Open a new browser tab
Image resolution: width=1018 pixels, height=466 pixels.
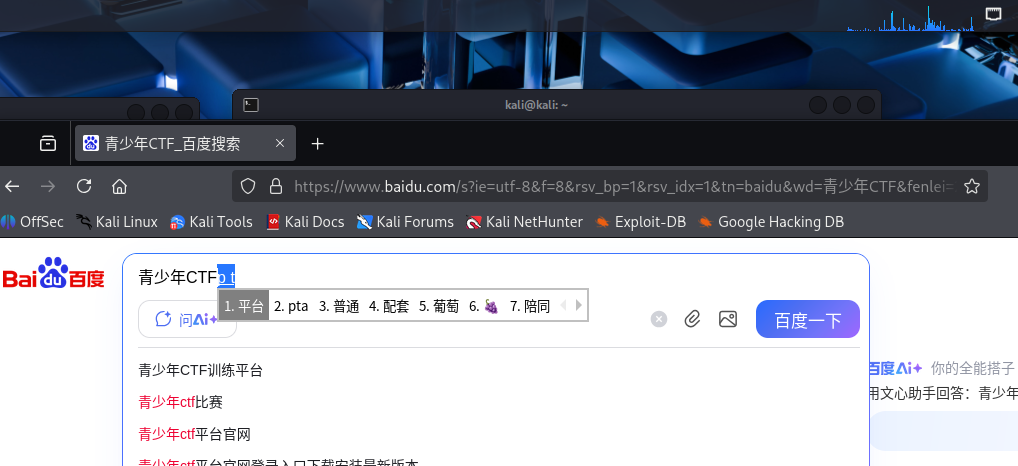pyautogui.click(x=318, y=144)
